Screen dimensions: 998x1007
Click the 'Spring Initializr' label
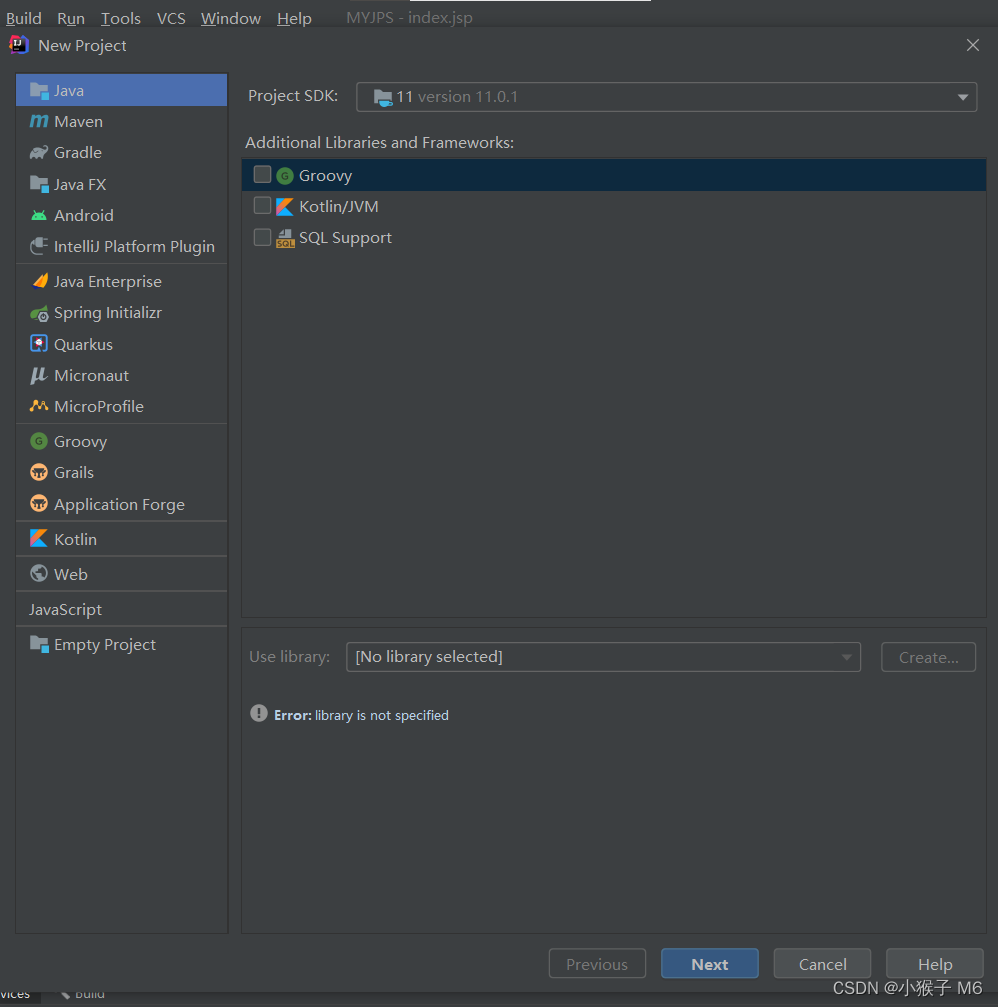pos(108,313)
